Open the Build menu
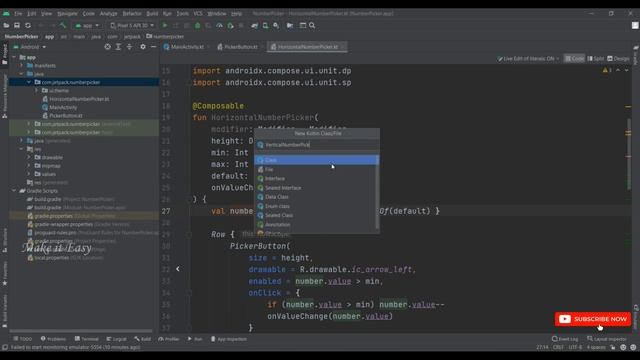Viewport: 640px width, 360px height. click(152, 13)
